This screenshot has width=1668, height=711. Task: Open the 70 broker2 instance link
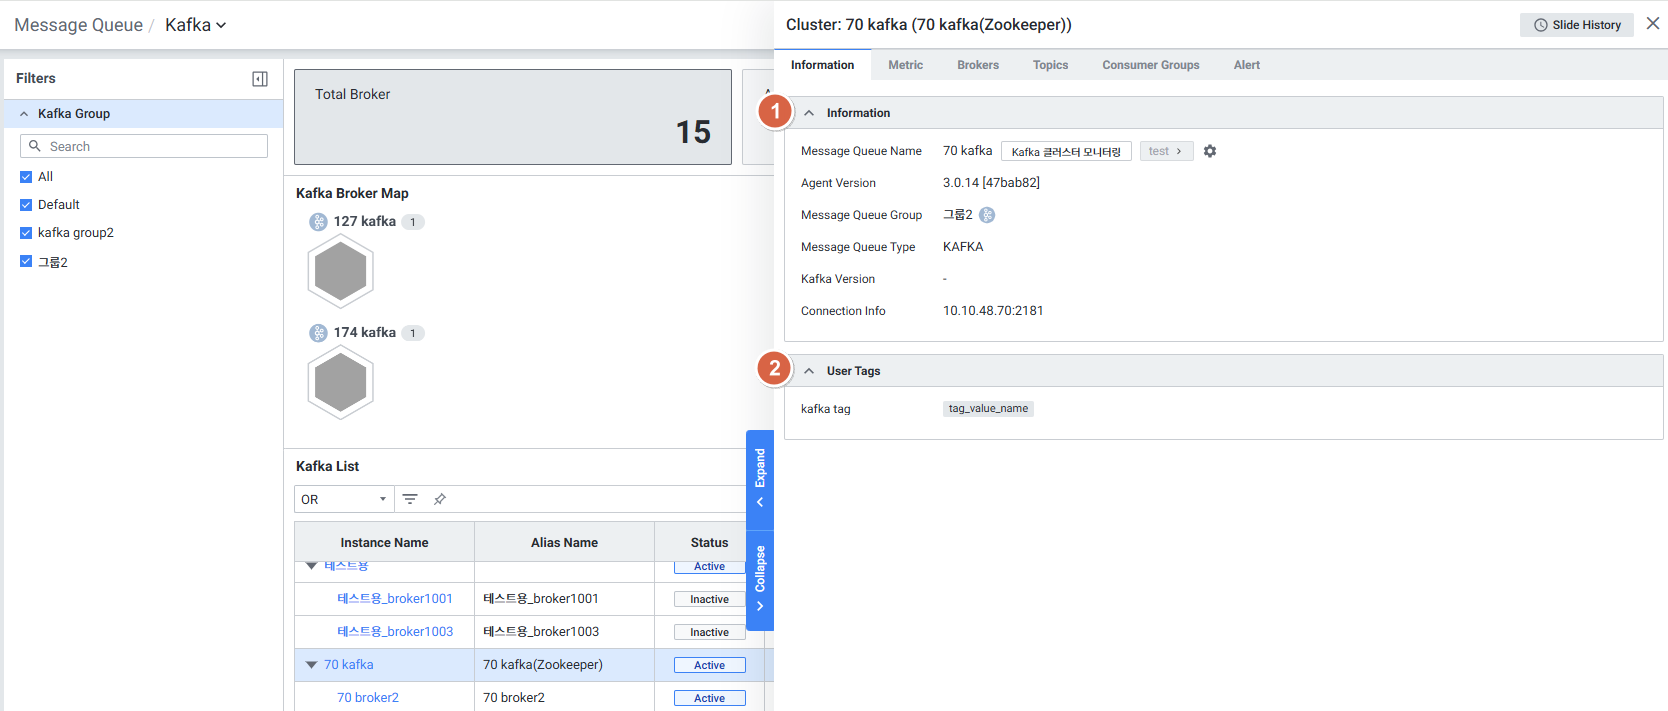(368, 698)
